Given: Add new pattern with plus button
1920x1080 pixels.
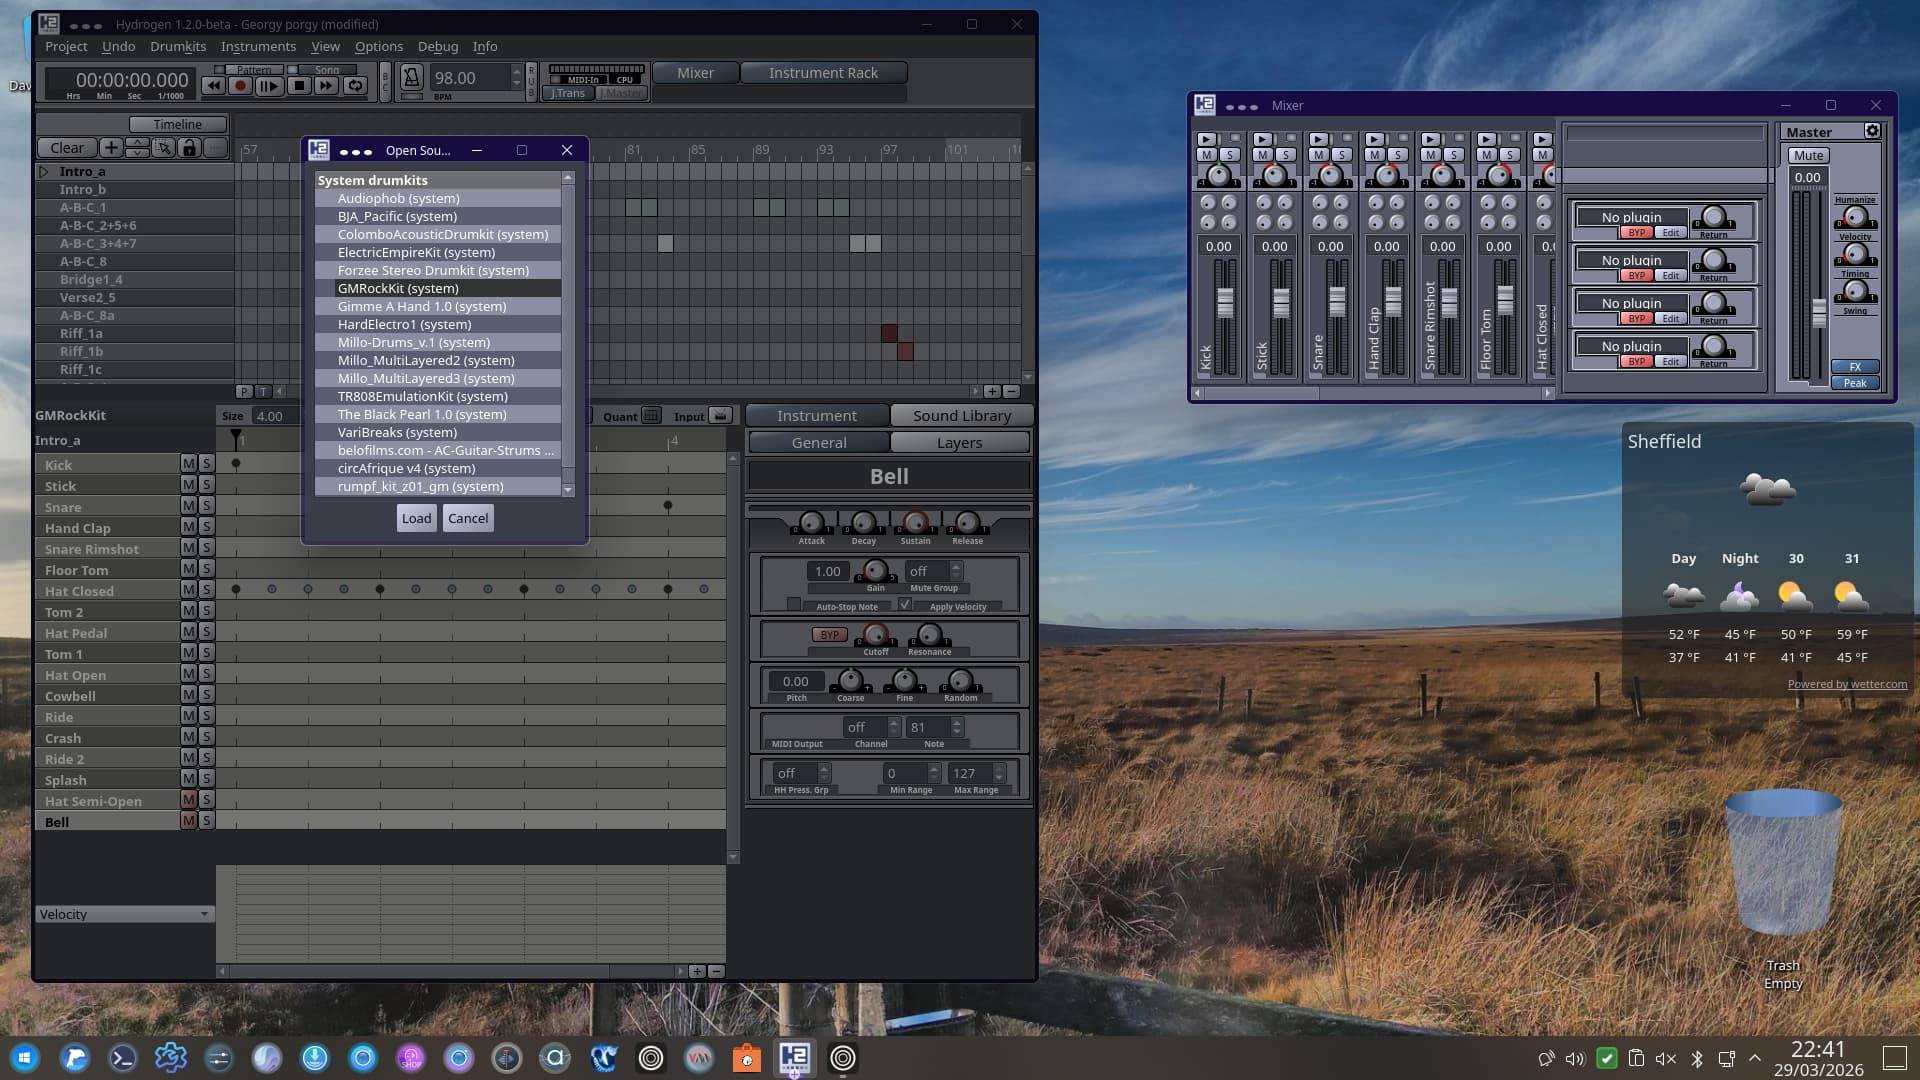Looking at the screenshot, I should (x=111, y=148).
